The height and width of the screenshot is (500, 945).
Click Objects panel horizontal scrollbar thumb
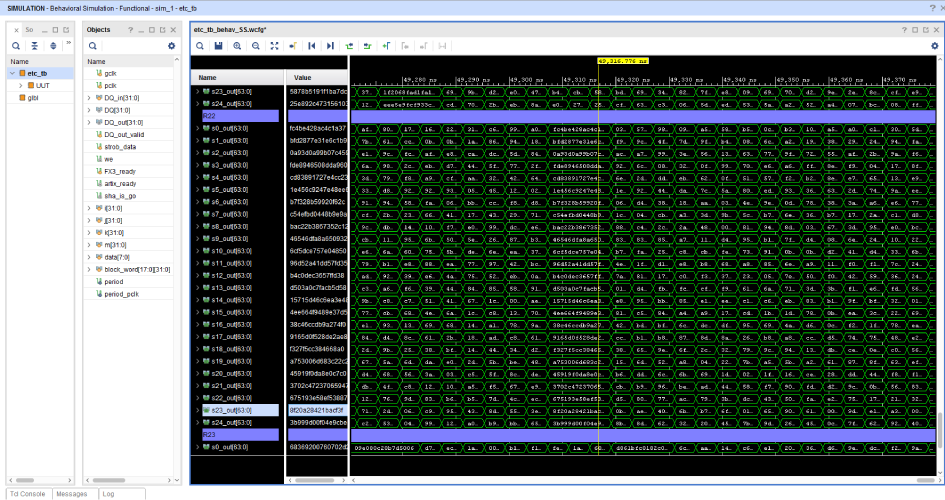point(109,480)
